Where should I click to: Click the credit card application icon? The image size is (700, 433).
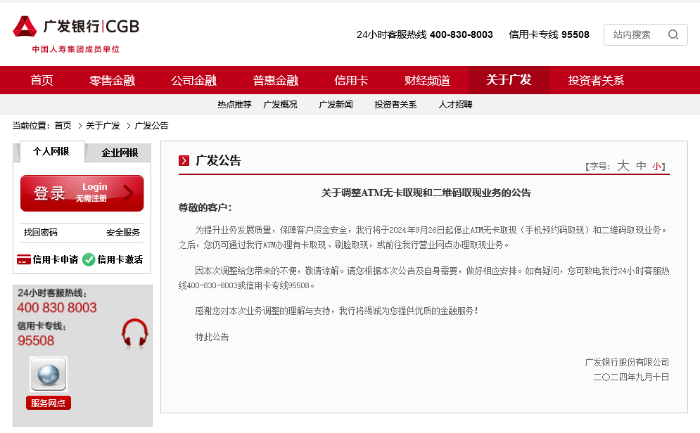pyautogui.click(x=24, y=259)
